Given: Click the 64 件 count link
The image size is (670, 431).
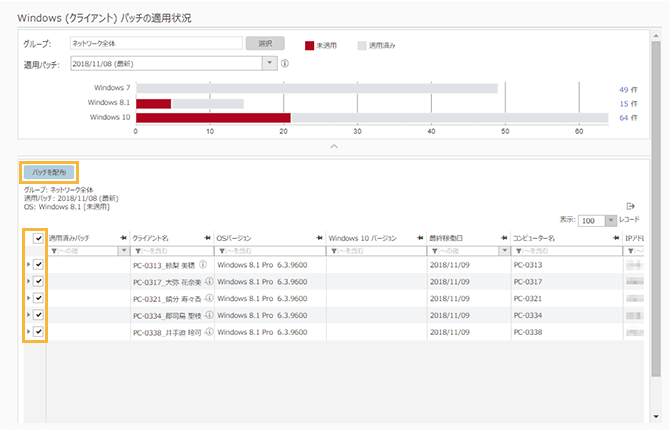Looking at the screenshot, I should pos(629,117).
